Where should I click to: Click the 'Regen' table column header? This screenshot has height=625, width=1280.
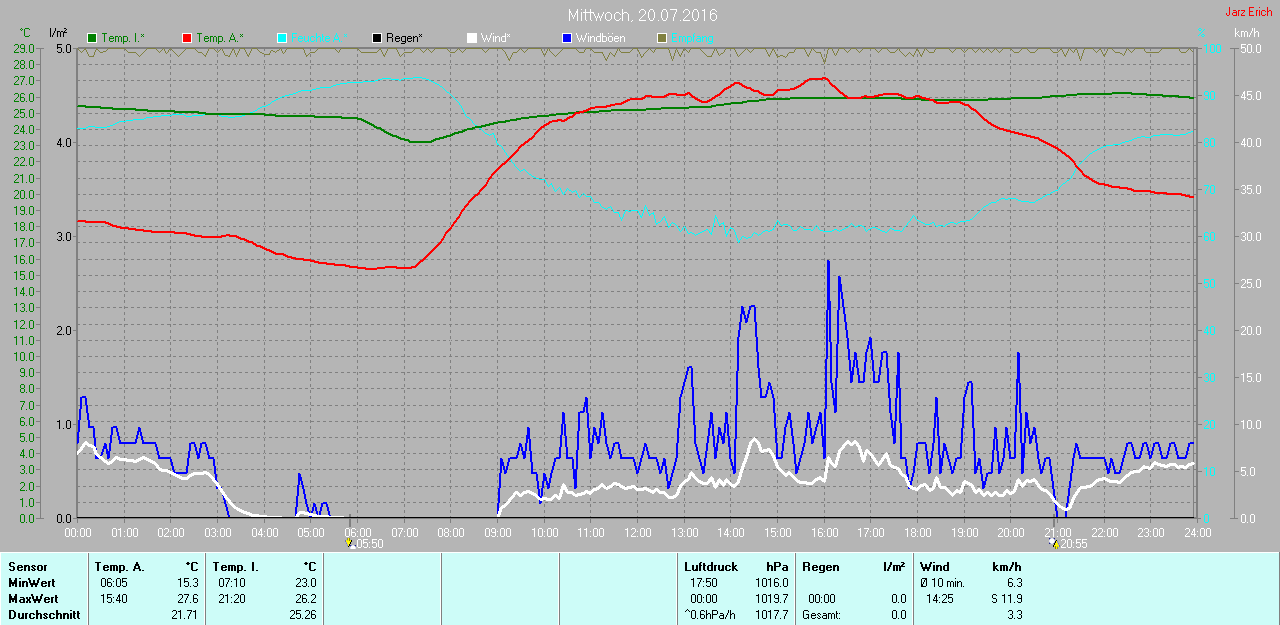tap(820, 567)
